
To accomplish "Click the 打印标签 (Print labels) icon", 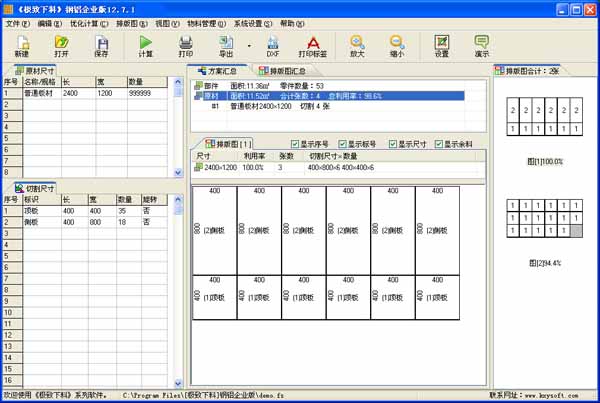I will tap(313, 46).
